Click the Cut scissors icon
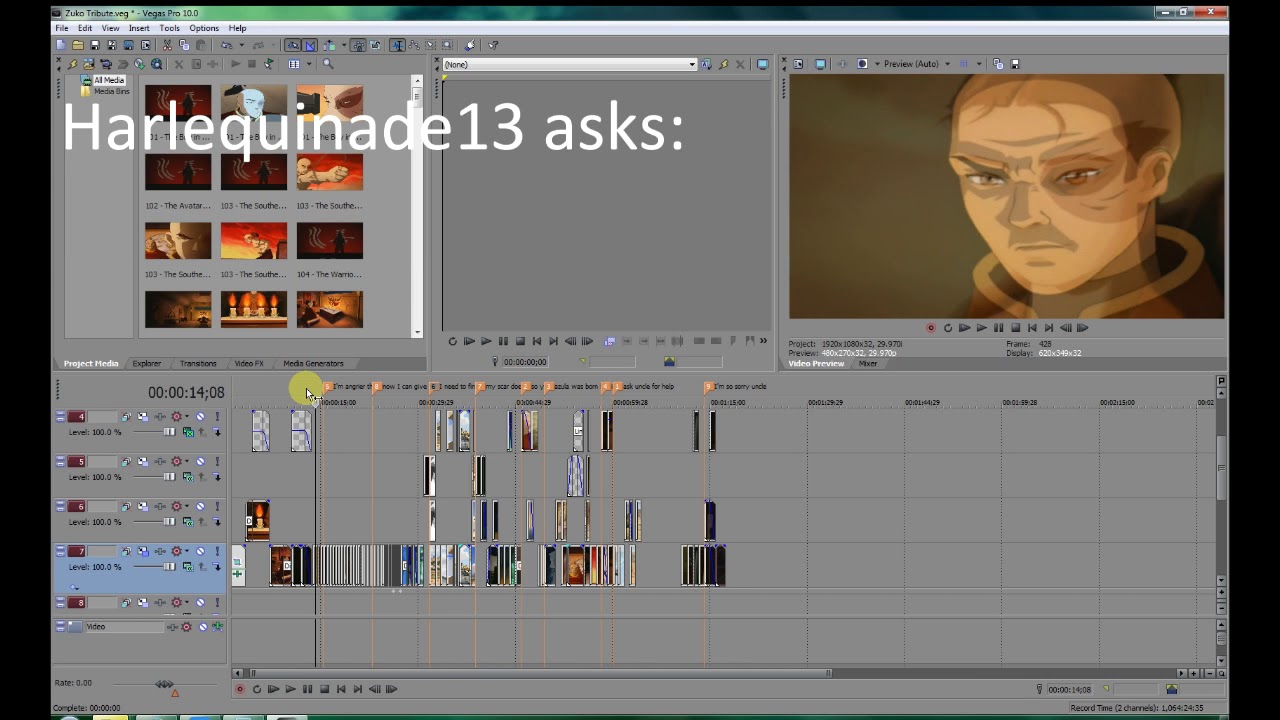This screenshot has width=1280, height=720. tap(167, 45)
